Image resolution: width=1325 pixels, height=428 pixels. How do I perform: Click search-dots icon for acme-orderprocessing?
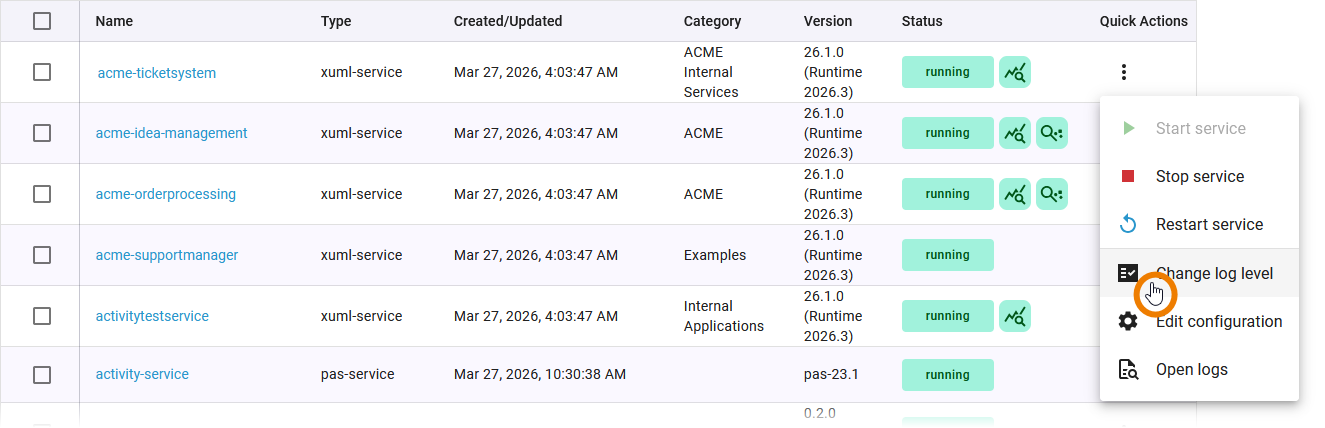pos(1052,194)
